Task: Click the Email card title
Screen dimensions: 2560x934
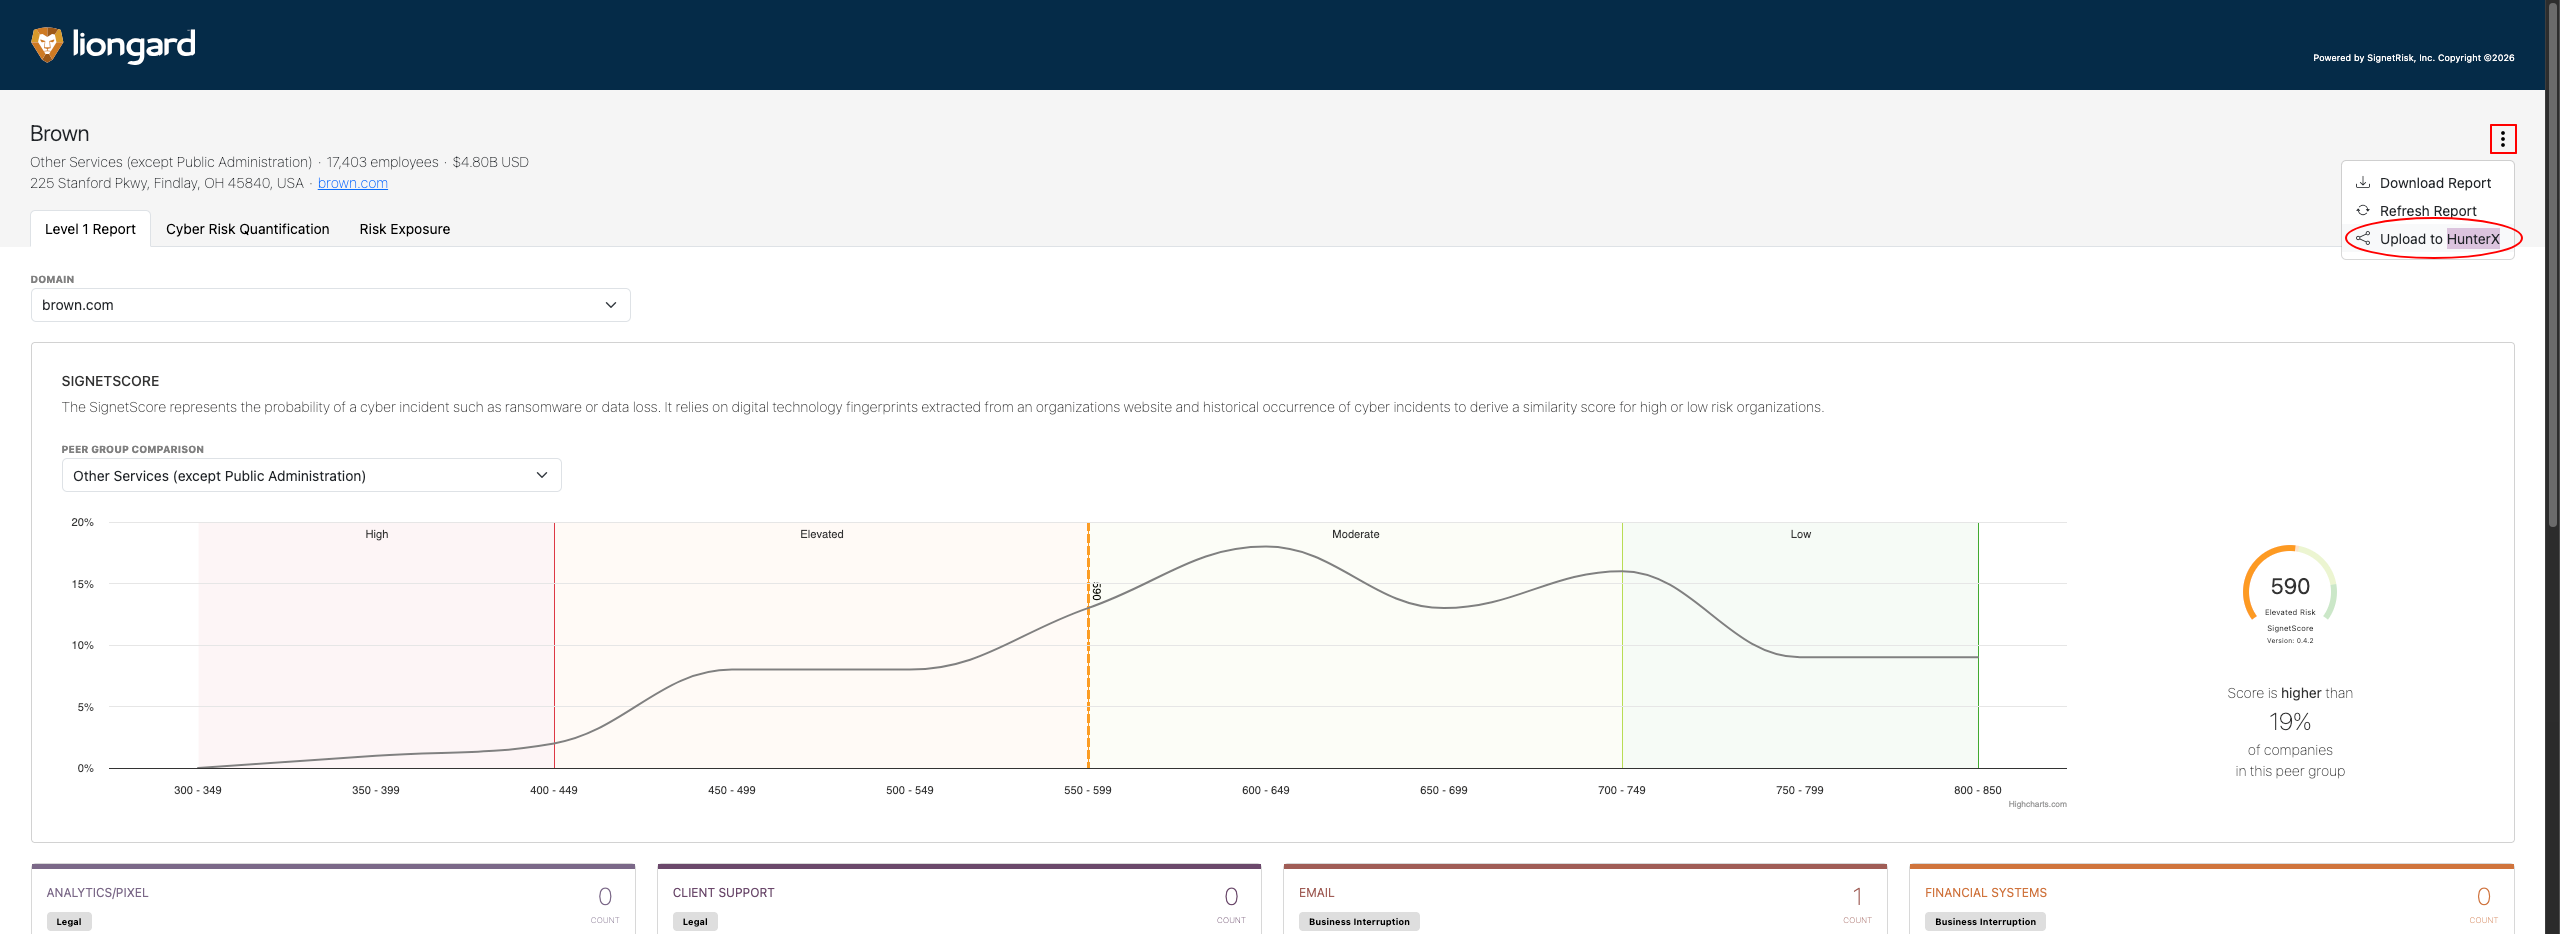Action: pyautogui.click(x=1317, y=893)
